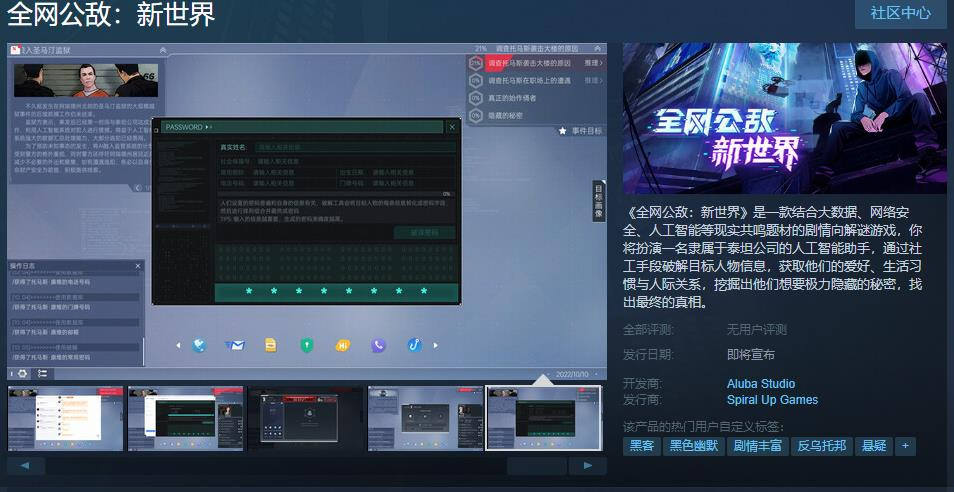Viewport: 954px width, 492px height.
Task: Open the blue hook phishing app in dock
Action: click(x=414, y=345)
